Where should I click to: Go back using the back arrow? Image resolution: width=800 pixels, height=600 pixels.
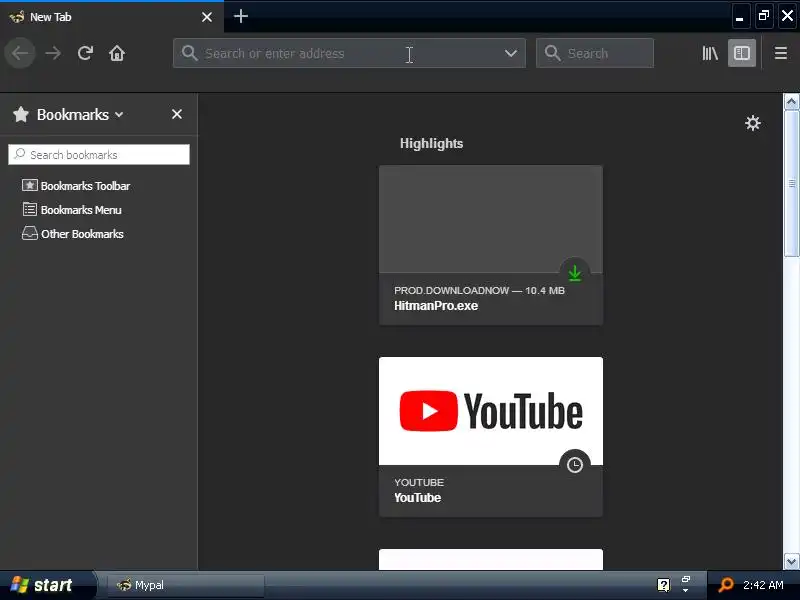pos(20,53)
